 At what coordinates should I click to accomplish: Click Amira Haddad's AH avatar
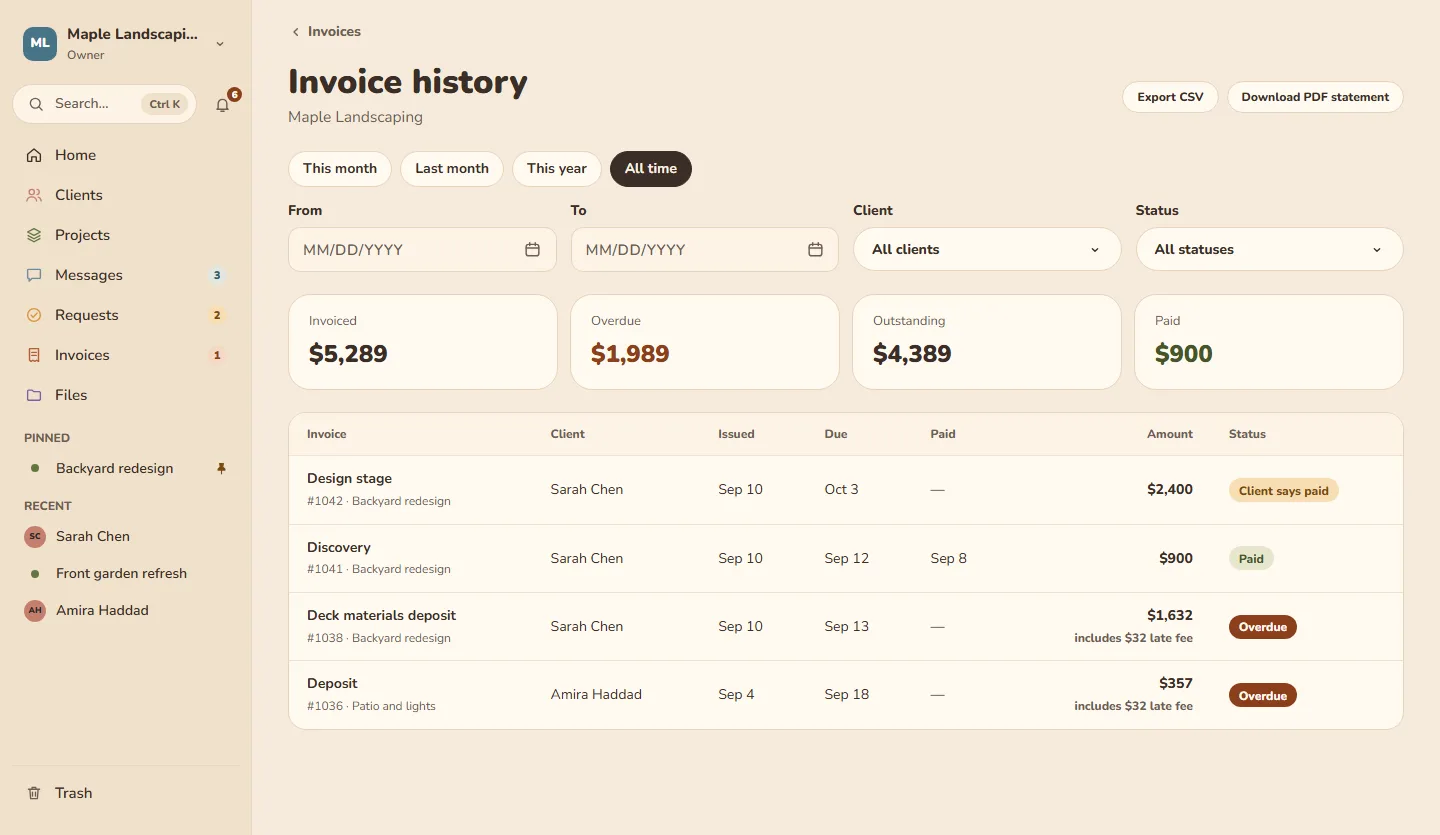[x=35, y=611]
